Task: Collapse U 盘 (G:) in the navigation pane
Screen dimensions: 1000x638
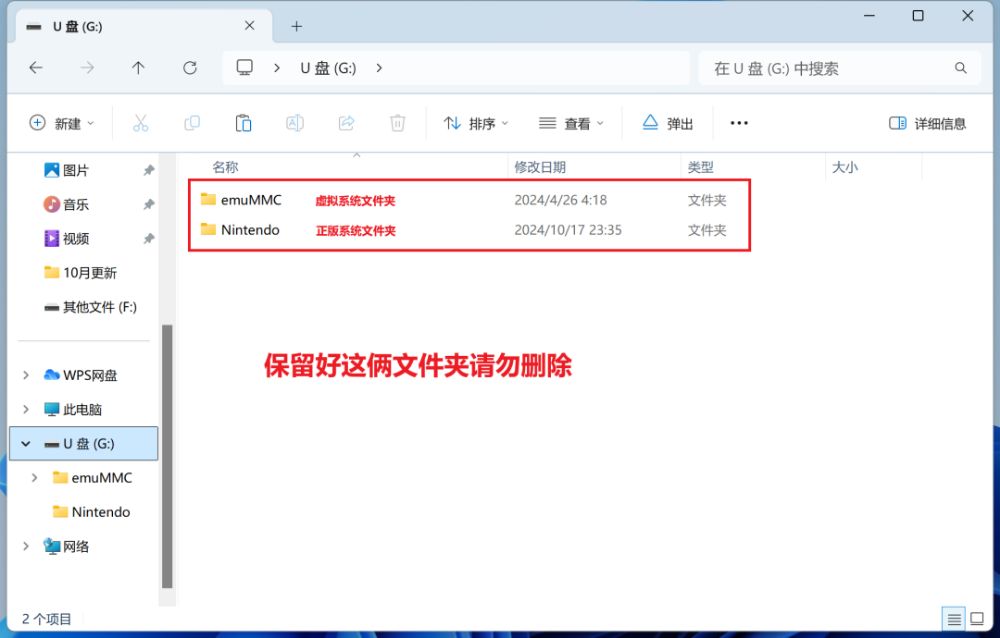Action: (x=25, y=443)
